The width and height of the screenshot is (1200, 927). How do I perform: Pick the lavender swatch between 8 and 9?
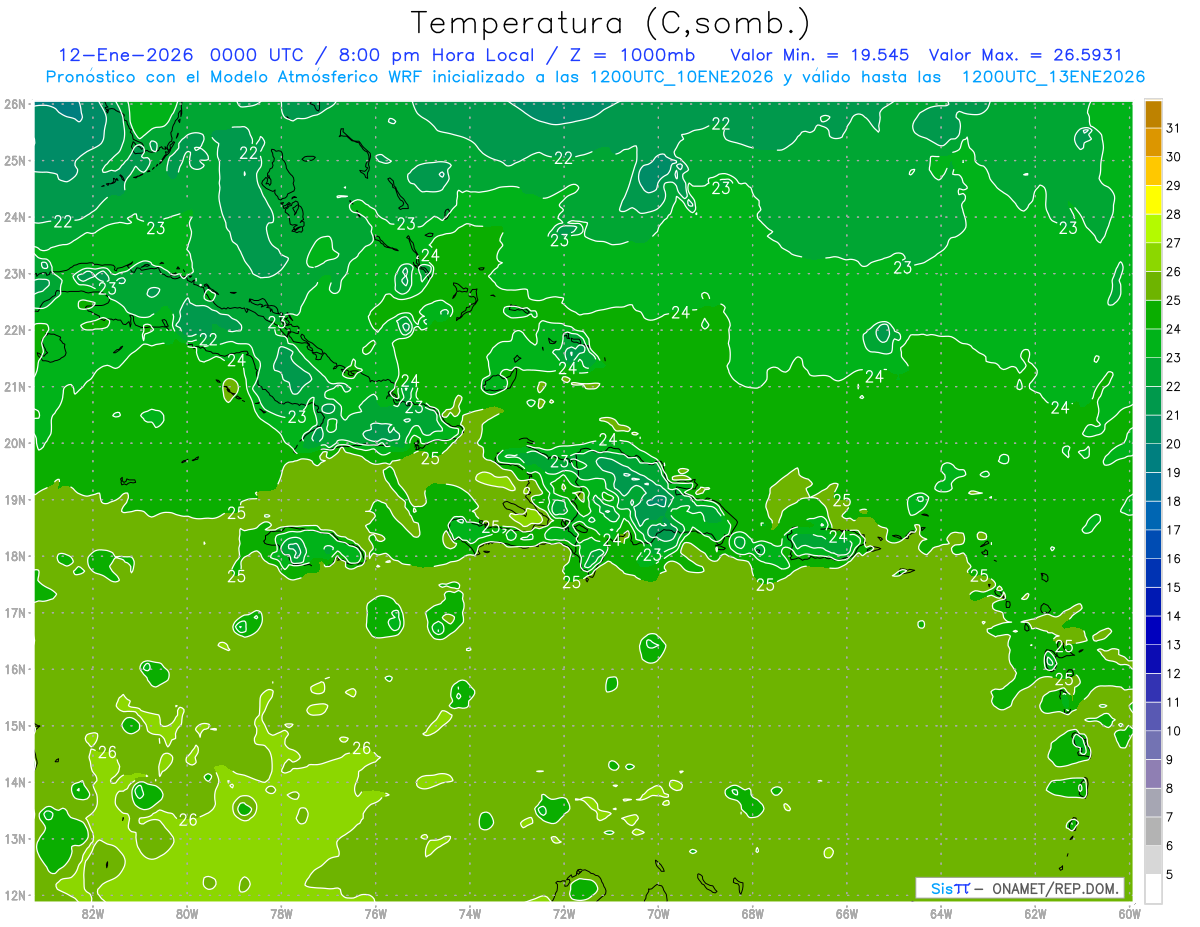pos(1153,774)
